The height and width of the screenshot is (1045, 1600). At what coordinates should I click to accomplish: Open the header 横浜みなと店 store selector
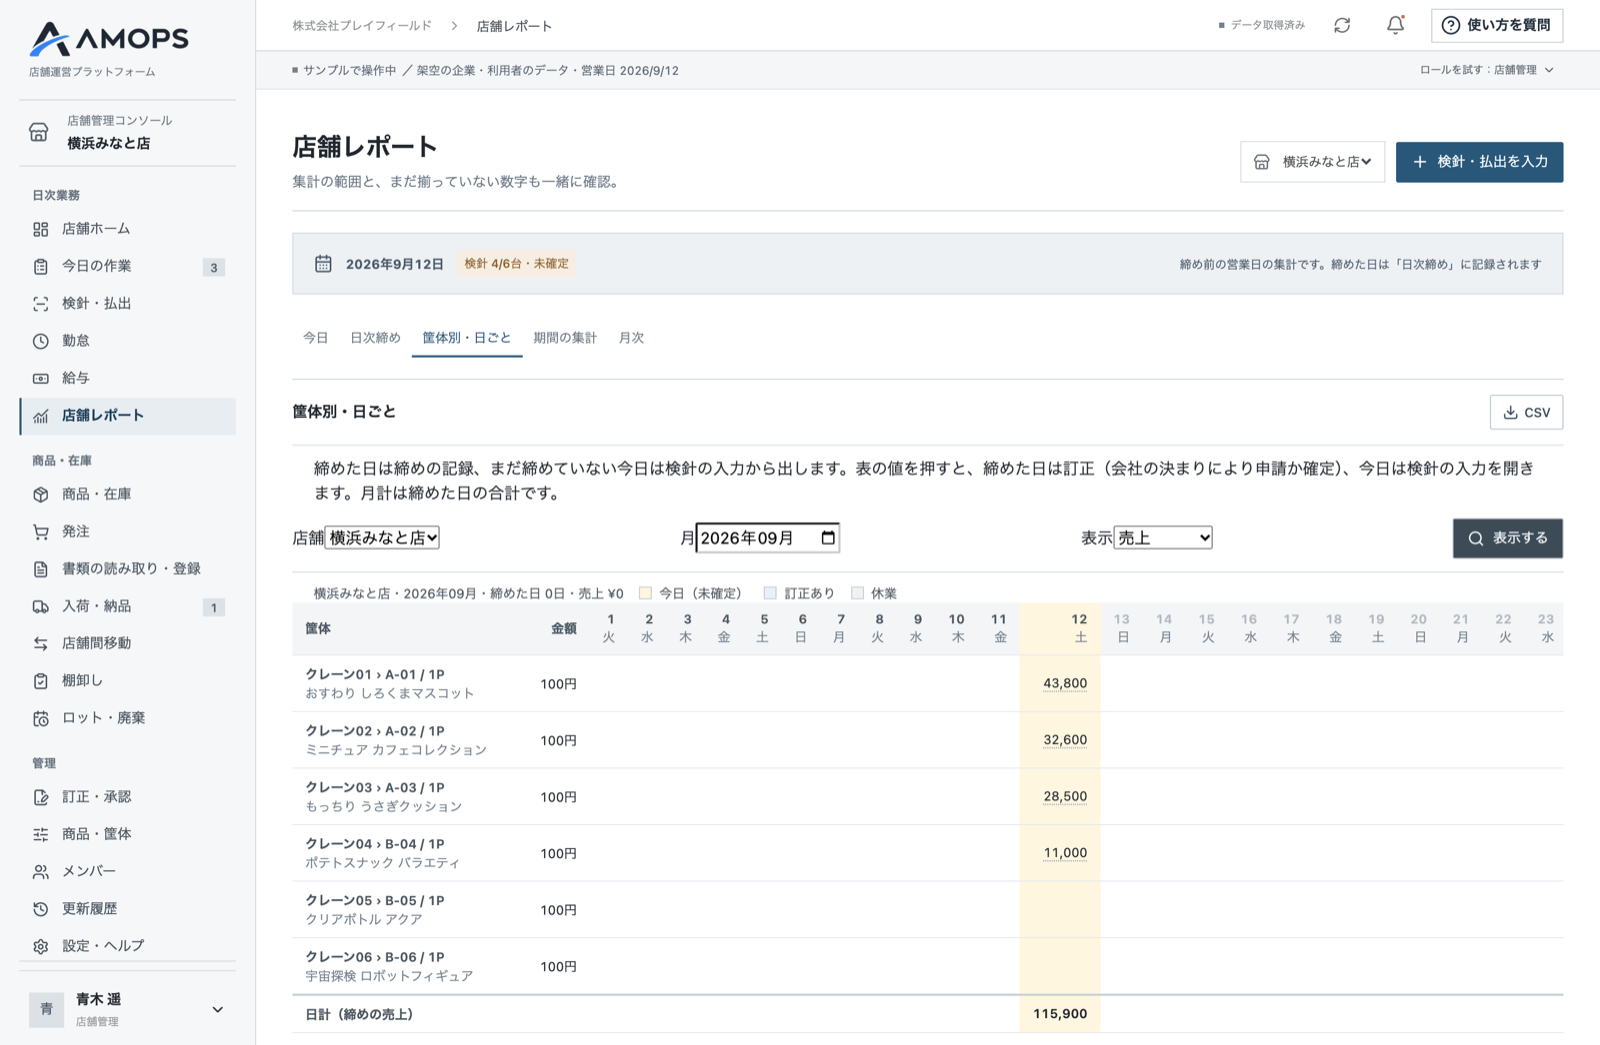1313,162
